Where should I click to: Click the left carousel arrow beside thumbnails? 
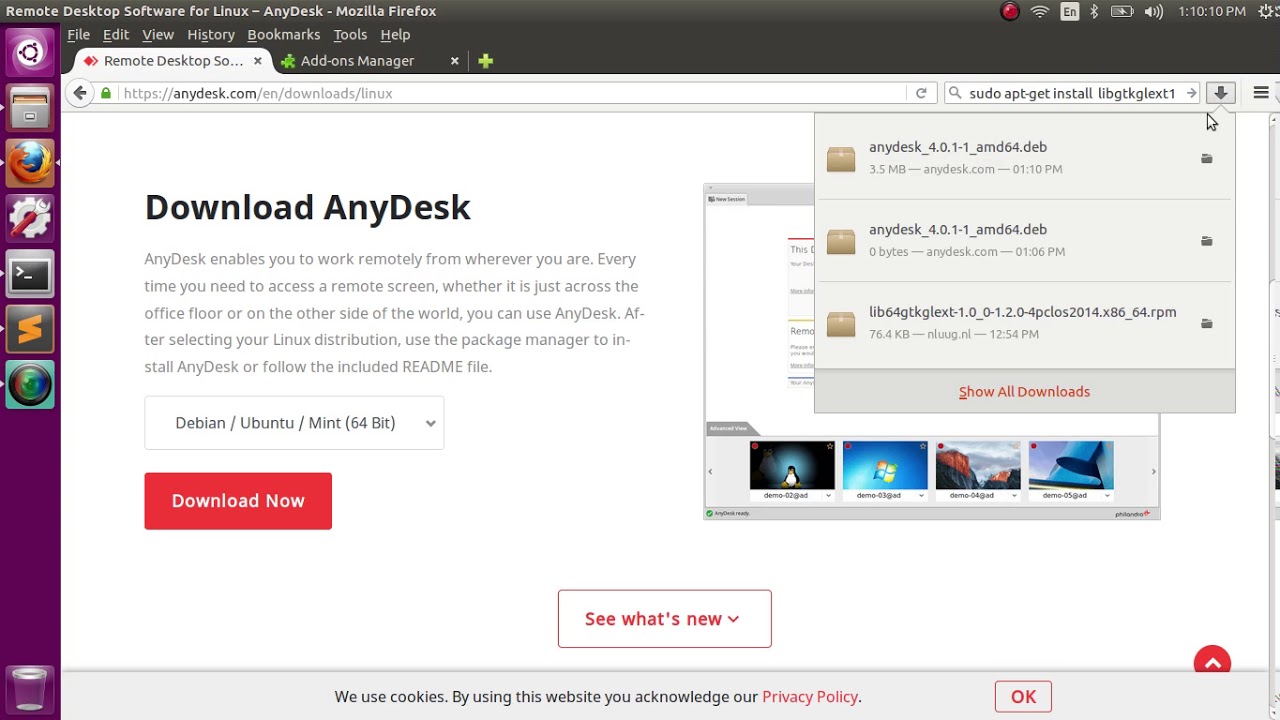pyautogui.click(x=710, y=471)
